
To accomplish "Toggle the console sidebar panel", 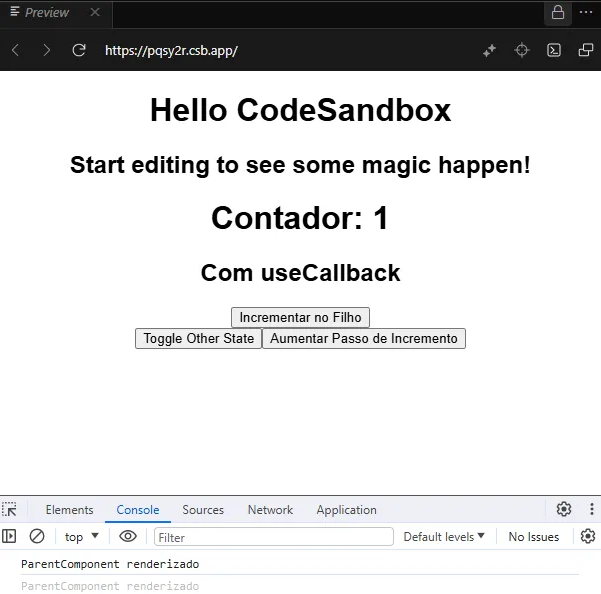I will (x=9, y=536).
